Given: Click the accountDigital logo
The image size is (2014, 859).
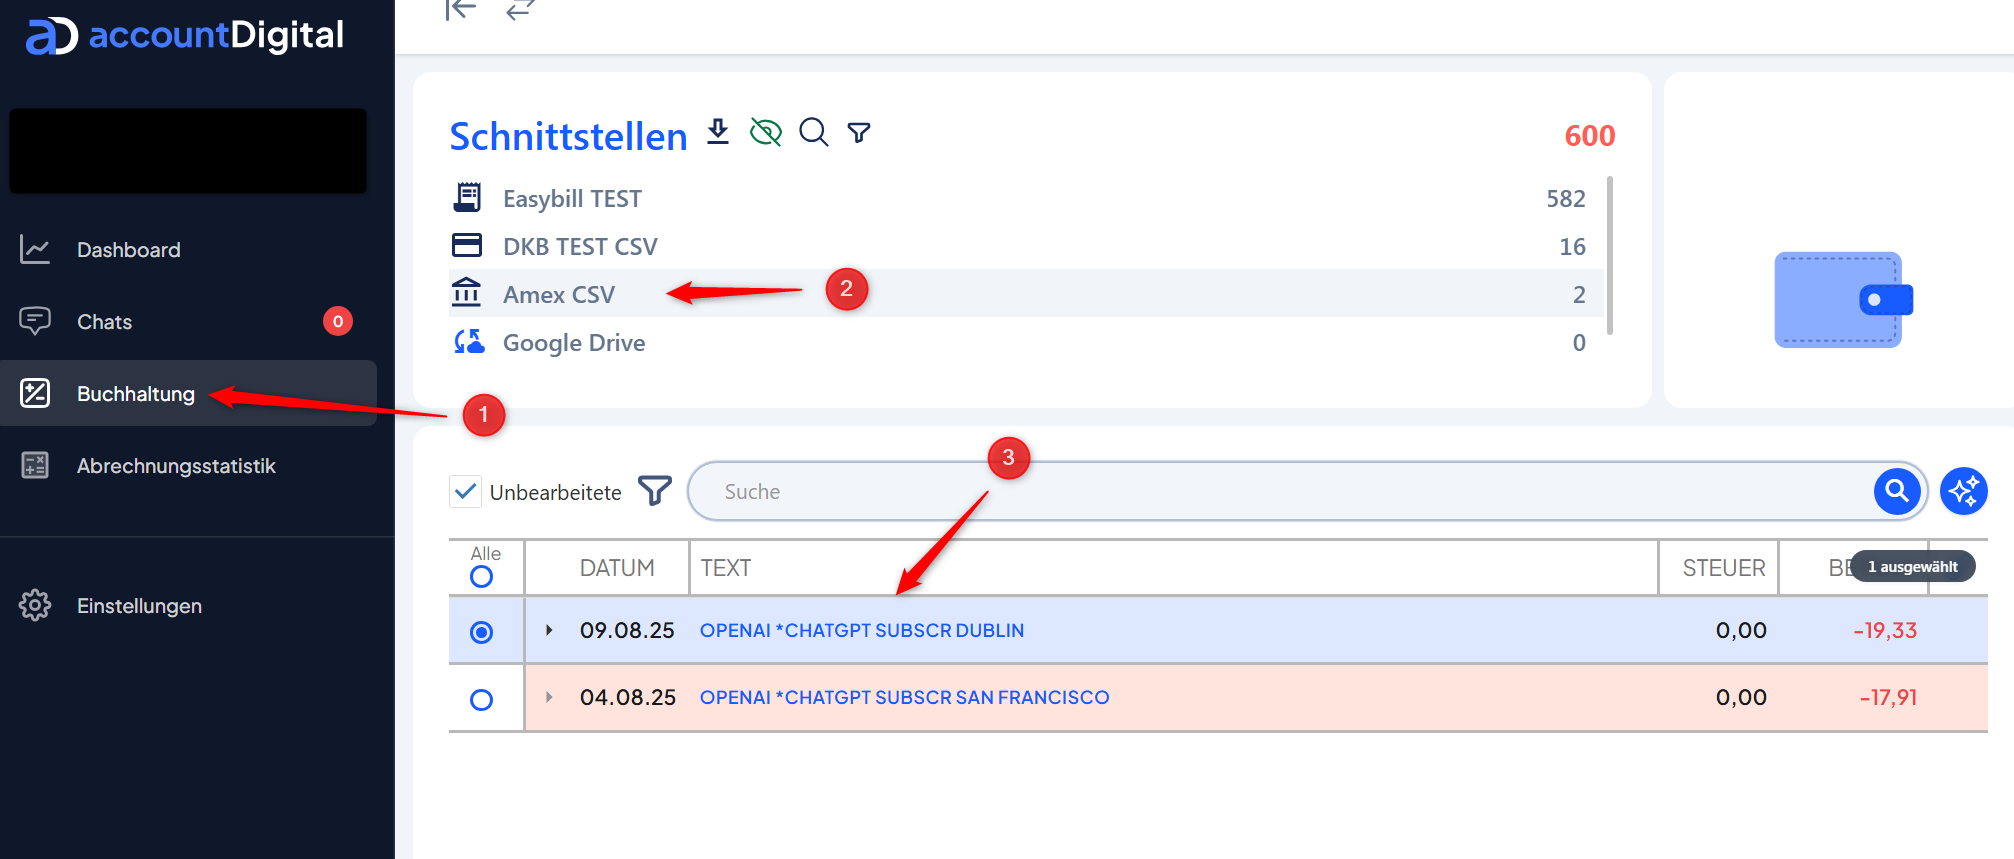Looking at the screenshot, I should (184, 36).
